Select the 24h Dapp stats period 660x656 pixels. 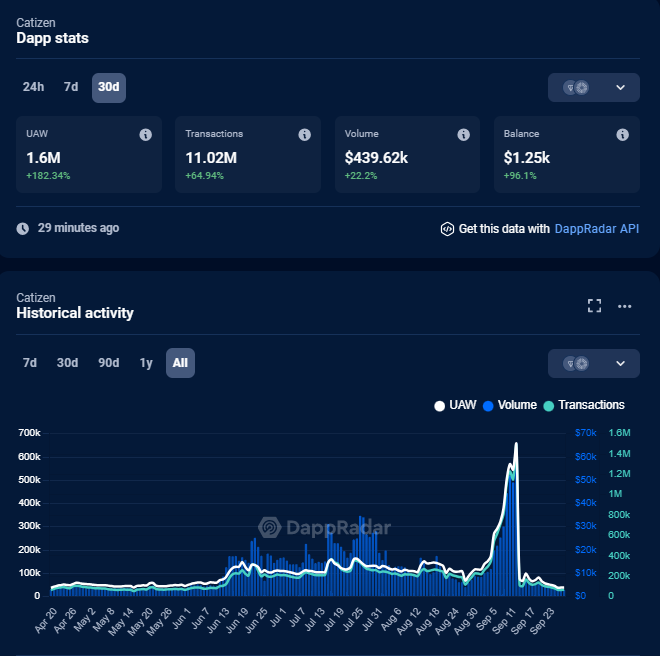coord(33,87)
